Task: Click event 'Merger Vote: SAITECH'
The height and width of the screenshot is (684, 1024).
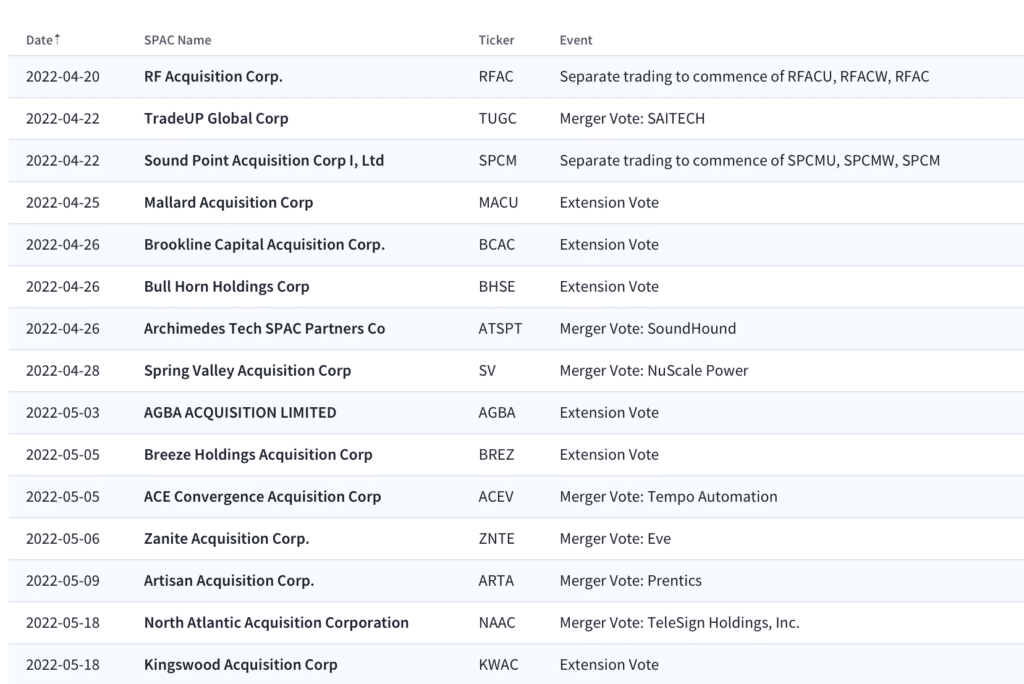Action: pos(632,118)
